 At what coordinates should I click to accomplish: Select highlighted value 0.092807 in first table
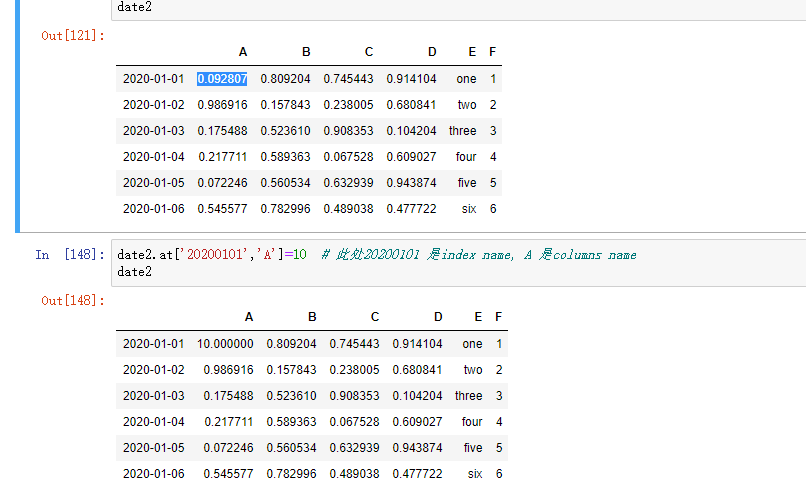222,79
